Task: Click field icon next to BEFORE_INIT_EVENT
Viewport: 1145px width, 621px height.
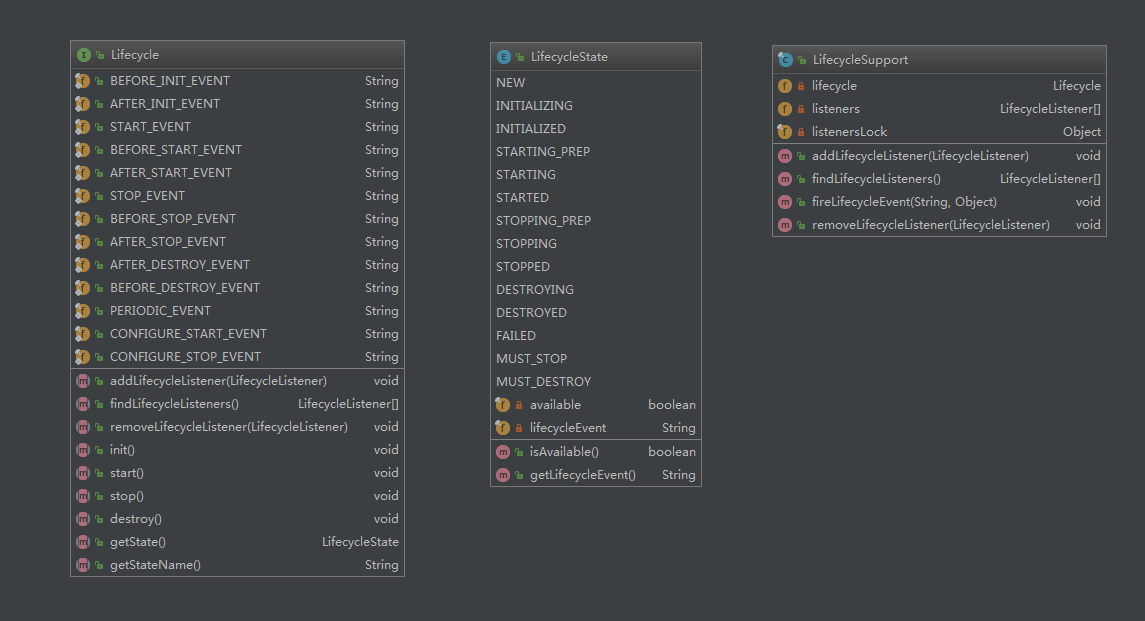Action: click(83, 81)
